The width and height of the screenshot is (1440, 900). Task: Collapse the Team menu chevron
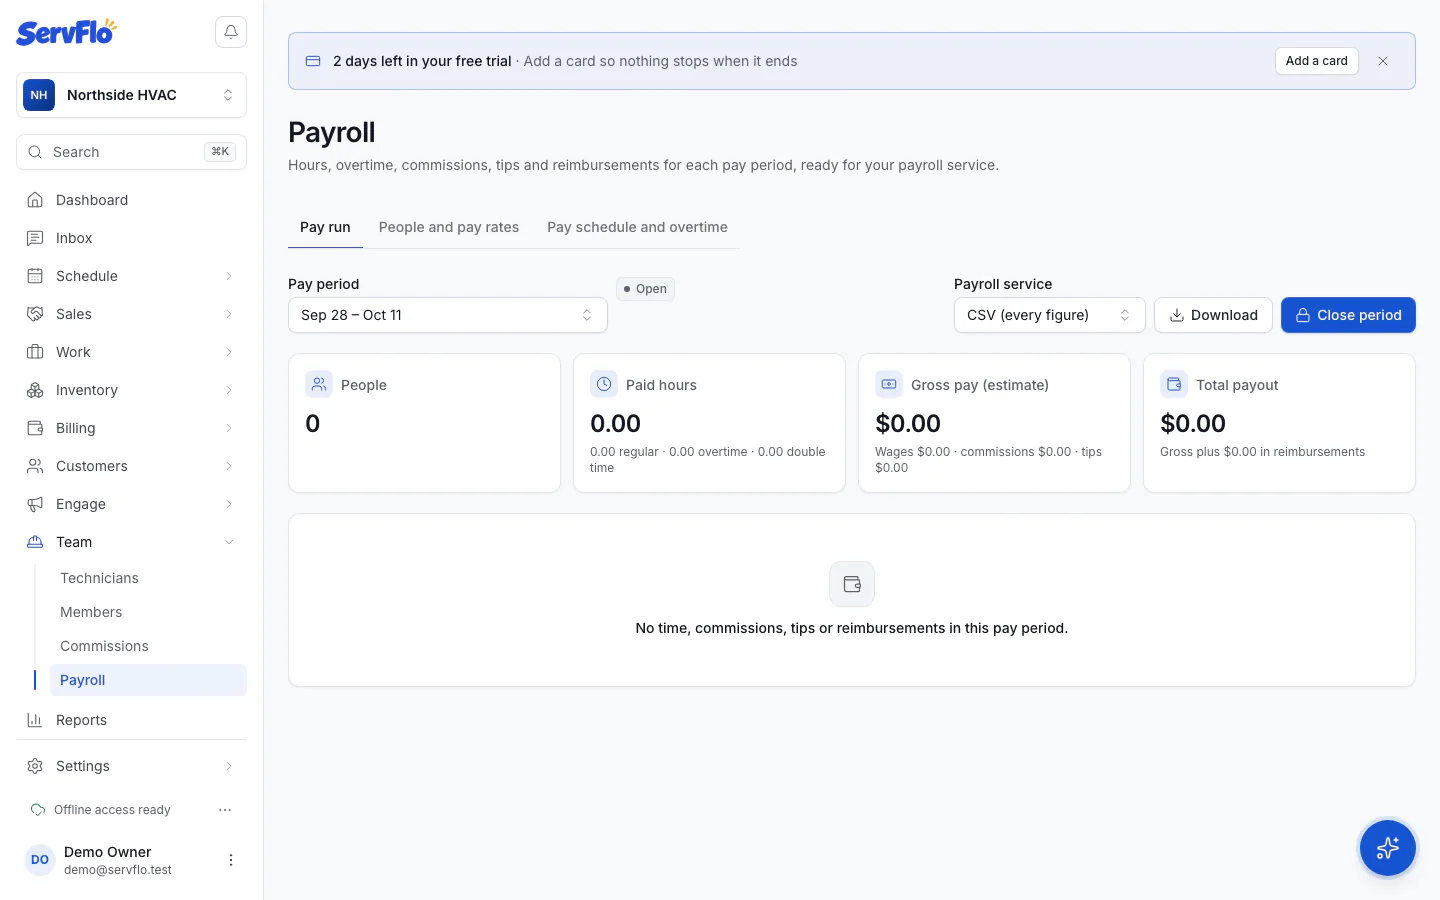click(x=229, y=542)
